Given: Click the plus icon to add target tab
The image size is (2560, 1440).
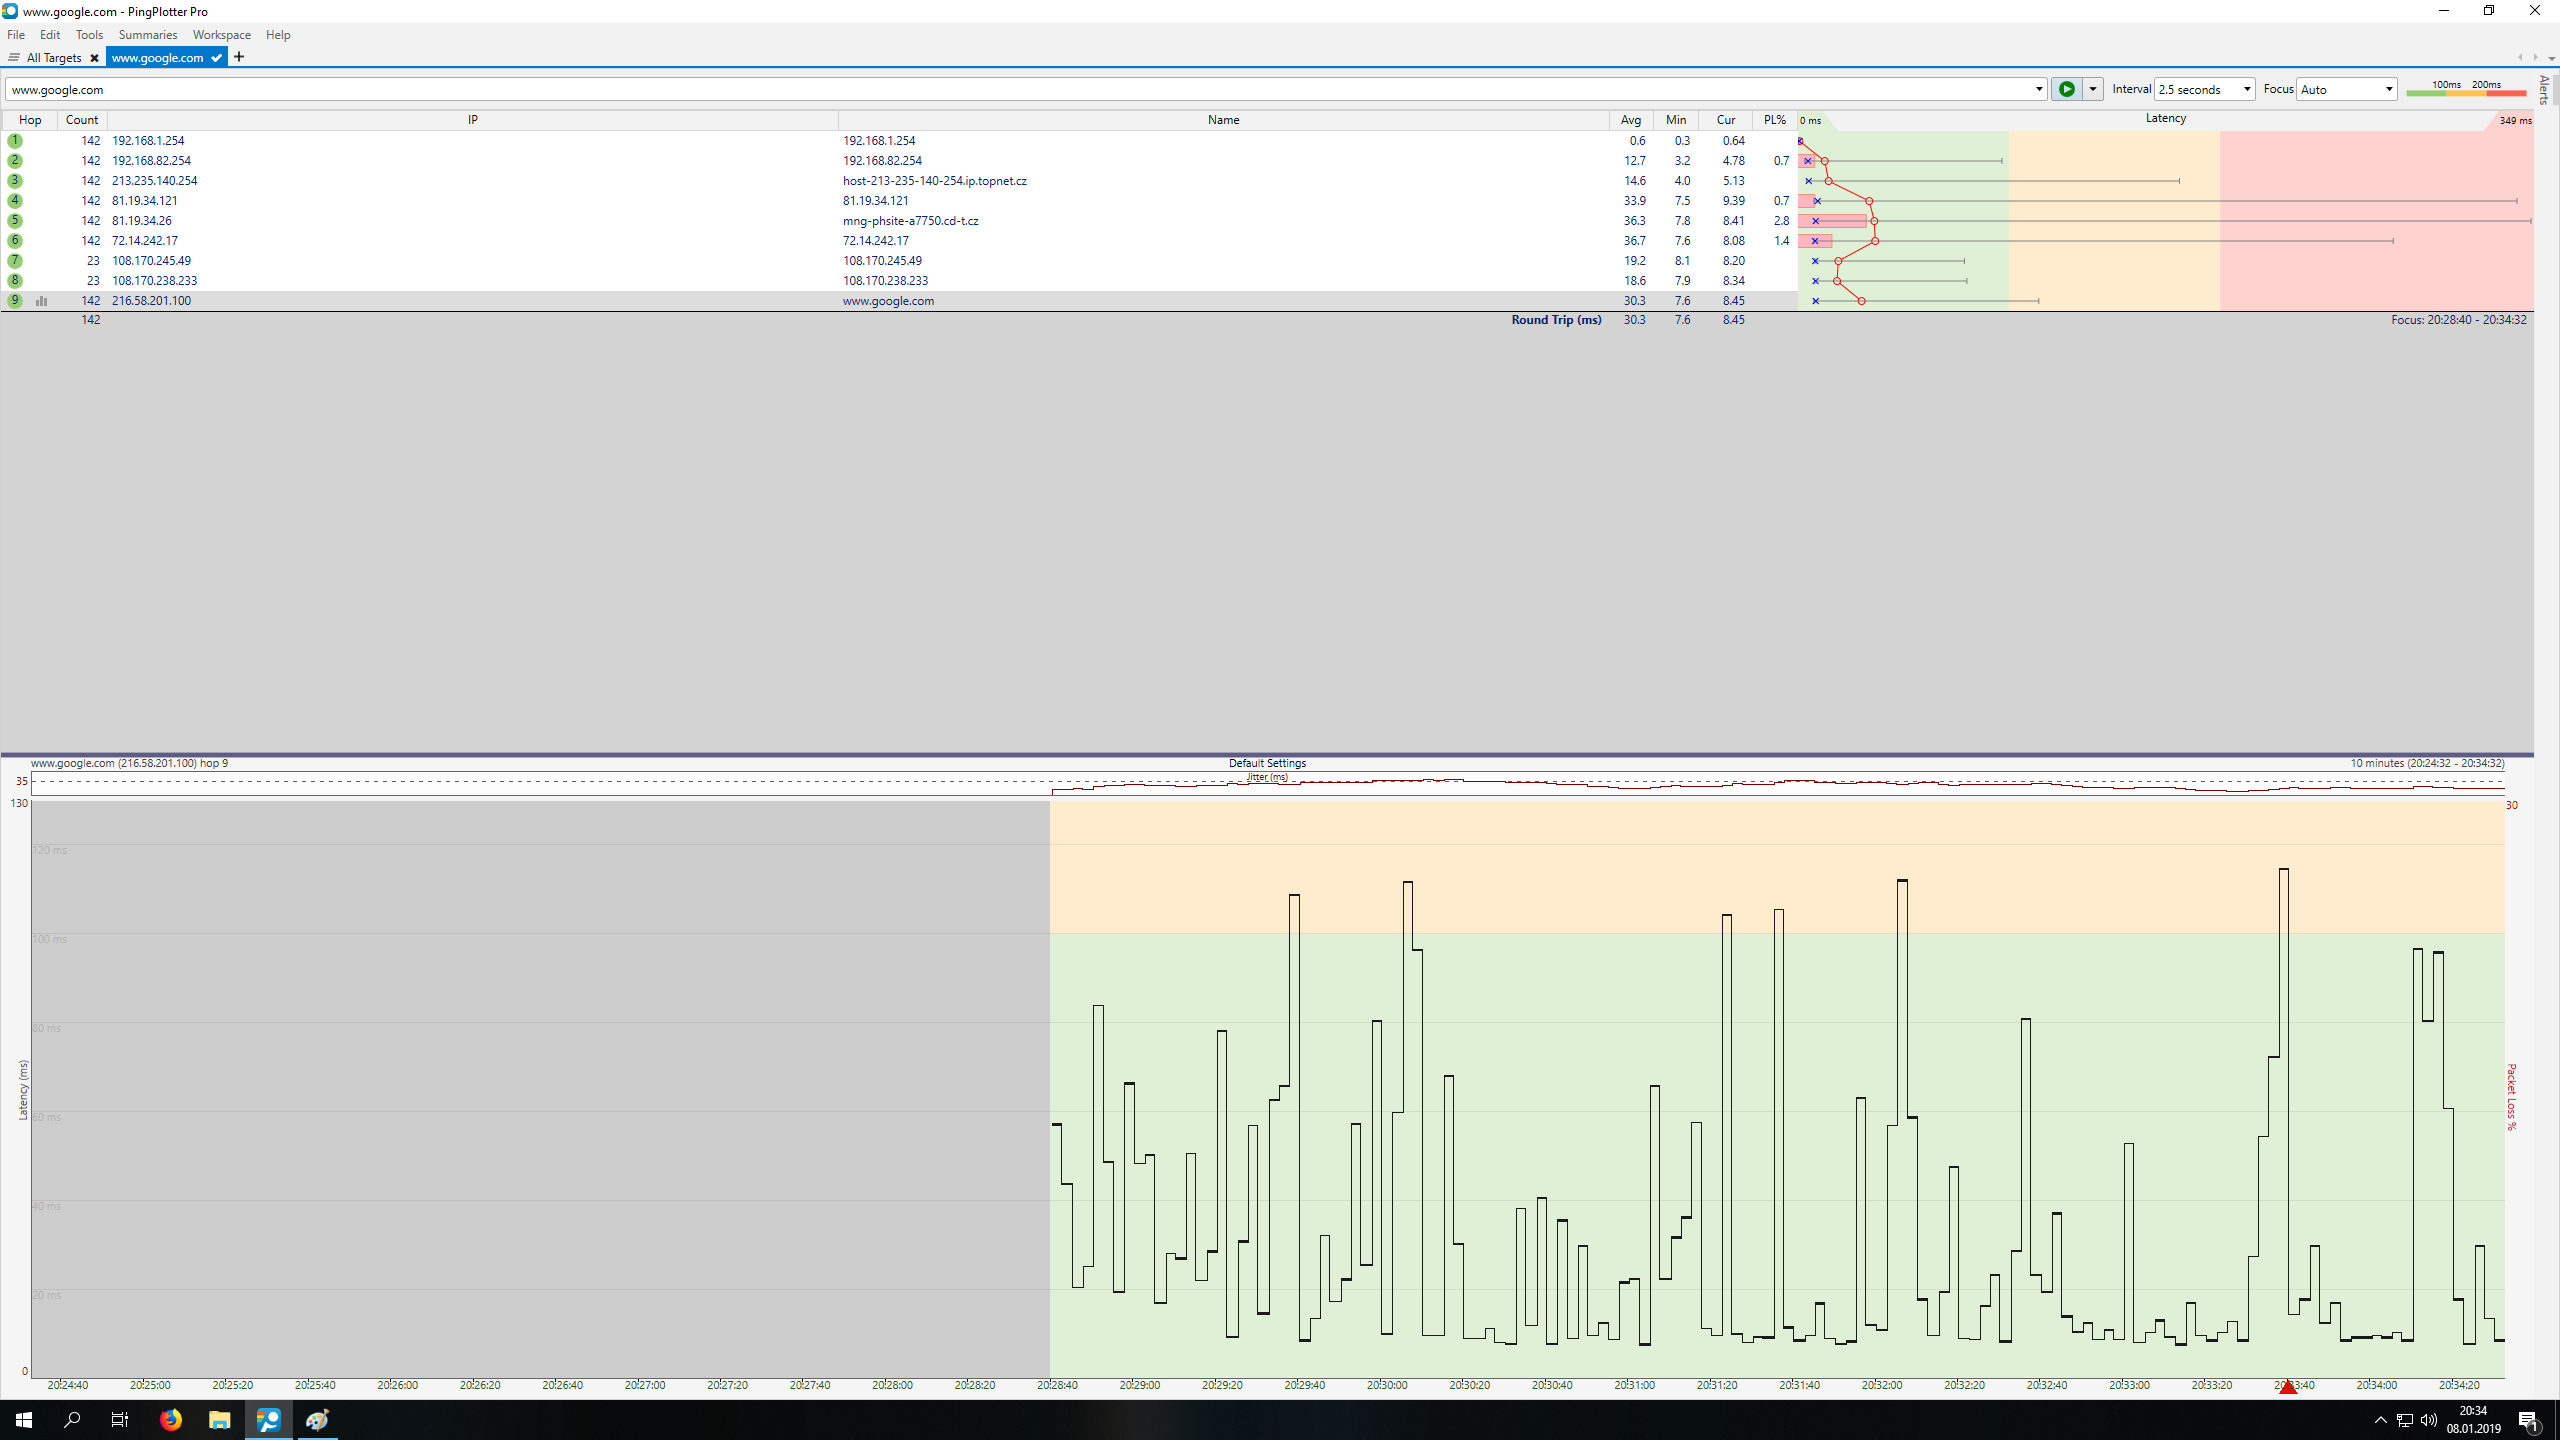Looking at the screenshot, I should coord(239,57).
